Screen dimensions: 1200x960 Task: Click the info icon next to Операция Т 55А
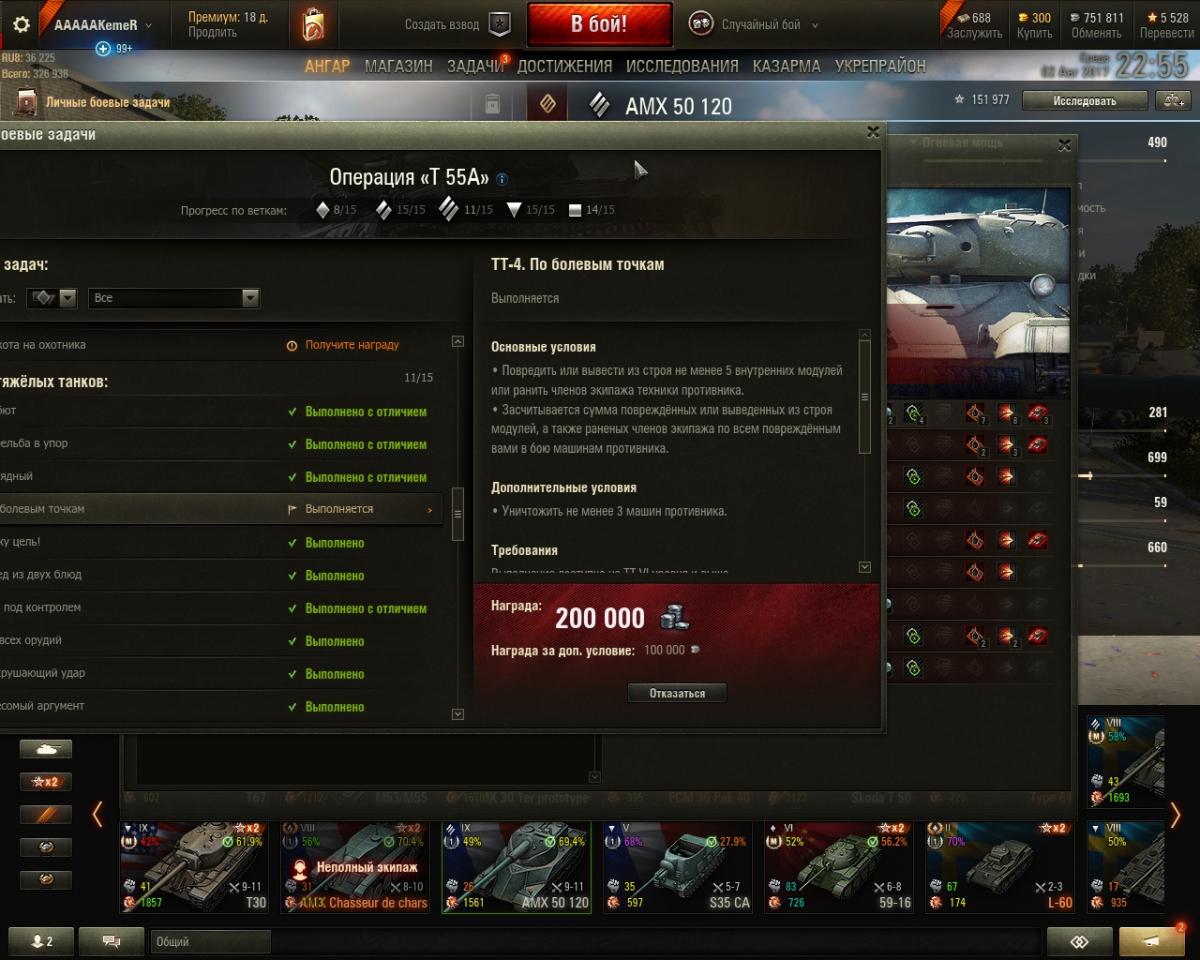(502, 179)
